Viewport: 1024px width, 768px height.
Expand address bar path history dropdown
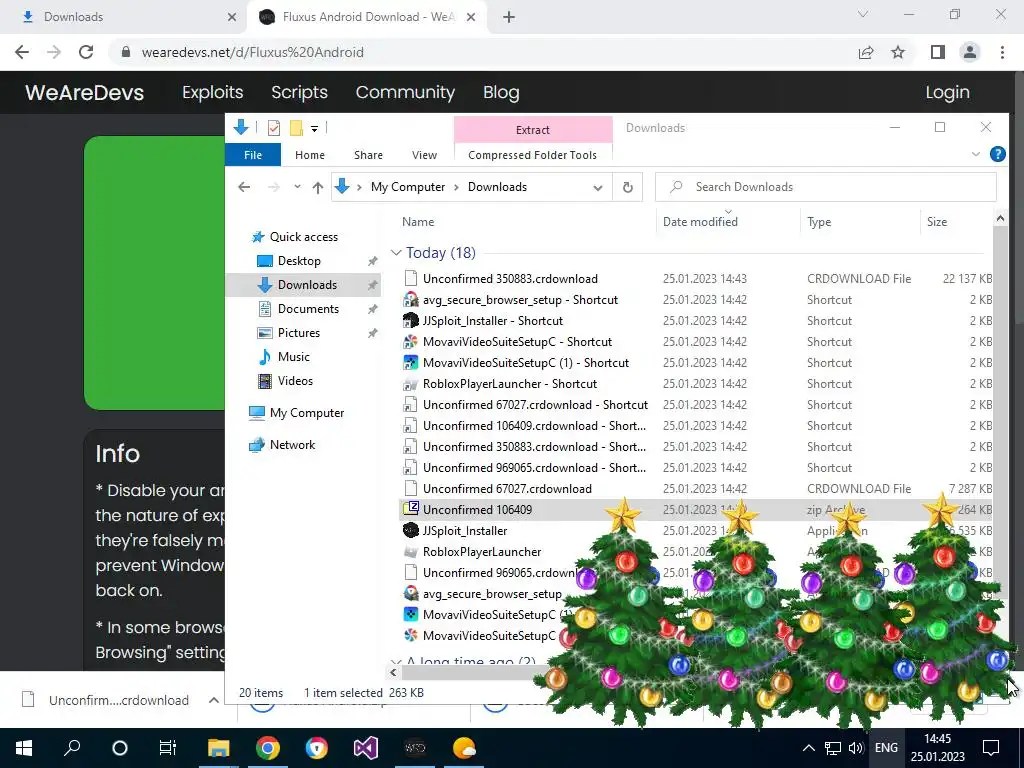[x=598, y=187]
